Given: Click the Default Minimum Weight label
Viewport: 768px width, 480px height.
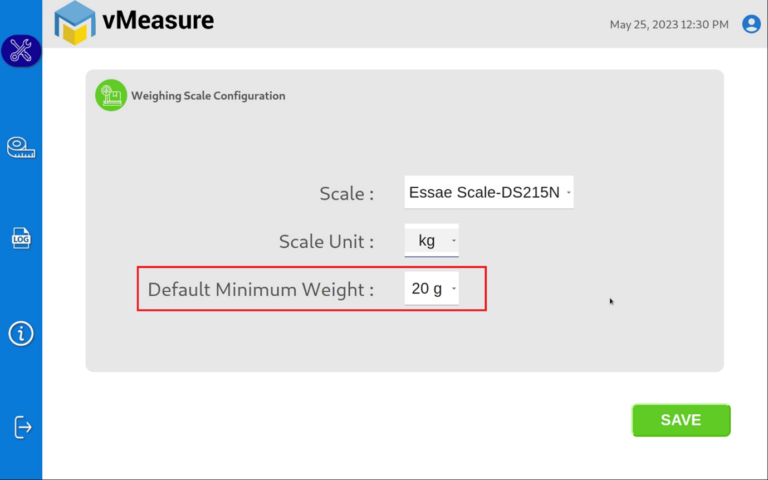Looking at the screenshot, I should [x=261, y=290].
